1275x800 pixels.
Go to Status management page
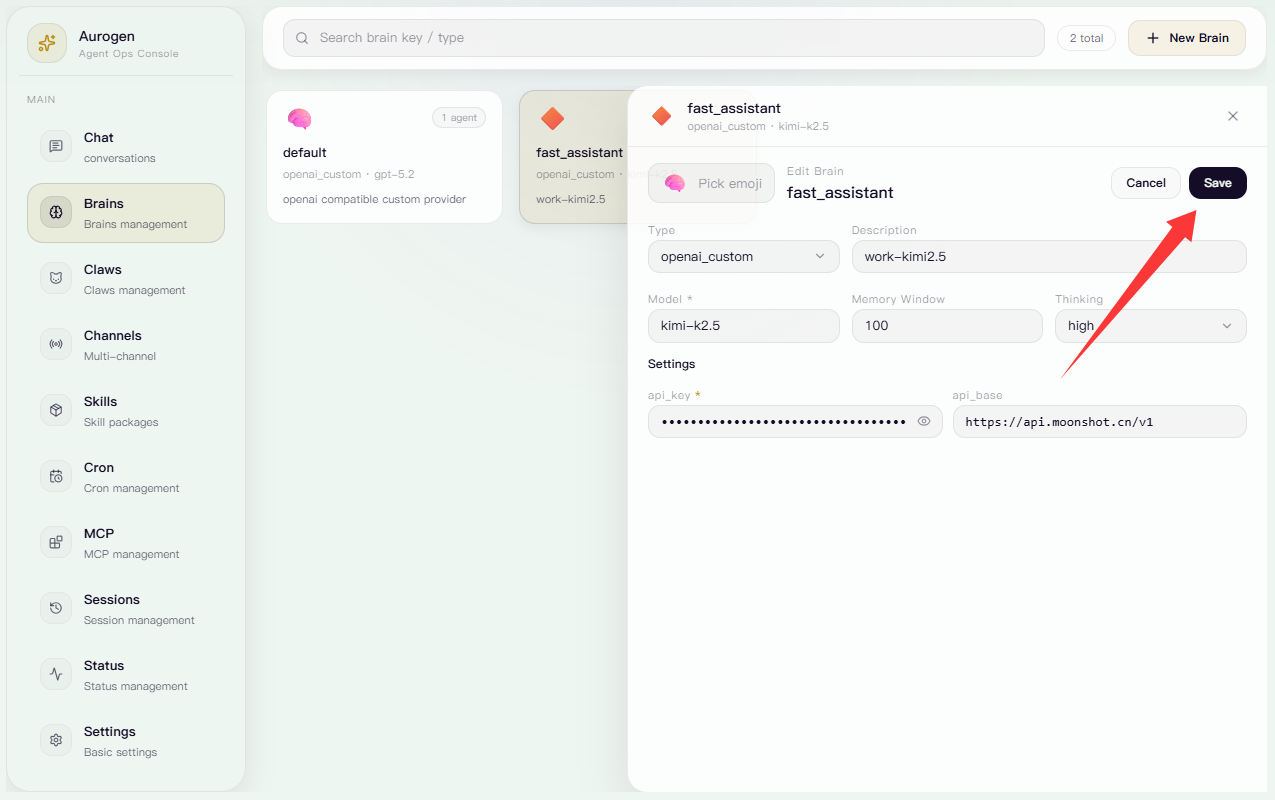pyautogui.click(x=126, y=675)
